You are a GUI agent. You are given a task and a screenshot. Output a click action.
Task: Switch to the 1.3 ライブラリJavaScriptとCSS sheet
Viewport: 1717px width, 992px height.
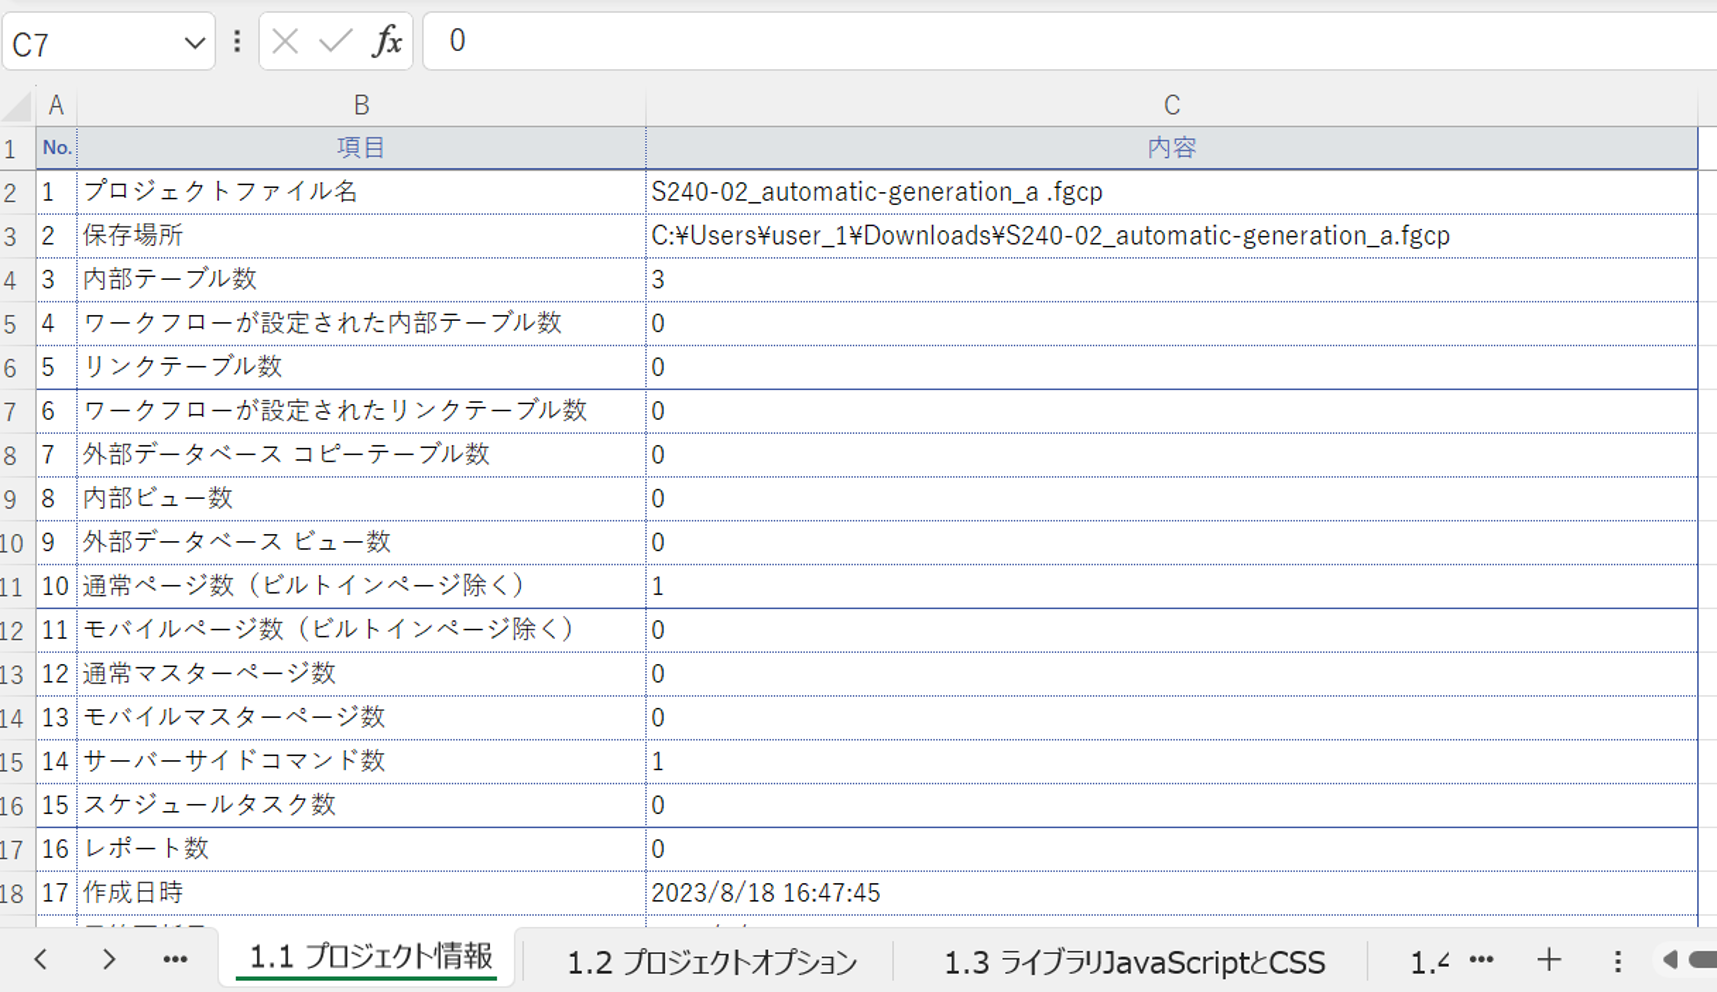(1133, 961)
